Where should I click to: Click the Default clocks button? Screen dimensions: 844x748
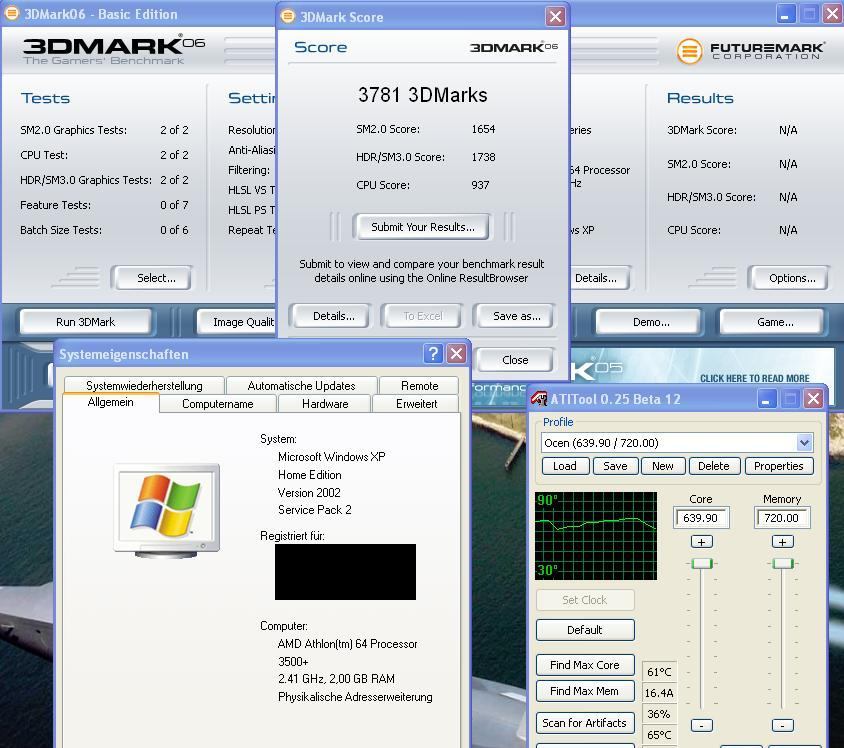(585, 630)
